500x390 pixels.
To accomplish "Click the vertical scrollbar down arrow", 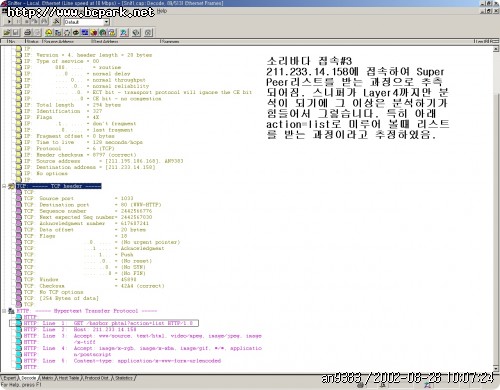I will [496, 369].
